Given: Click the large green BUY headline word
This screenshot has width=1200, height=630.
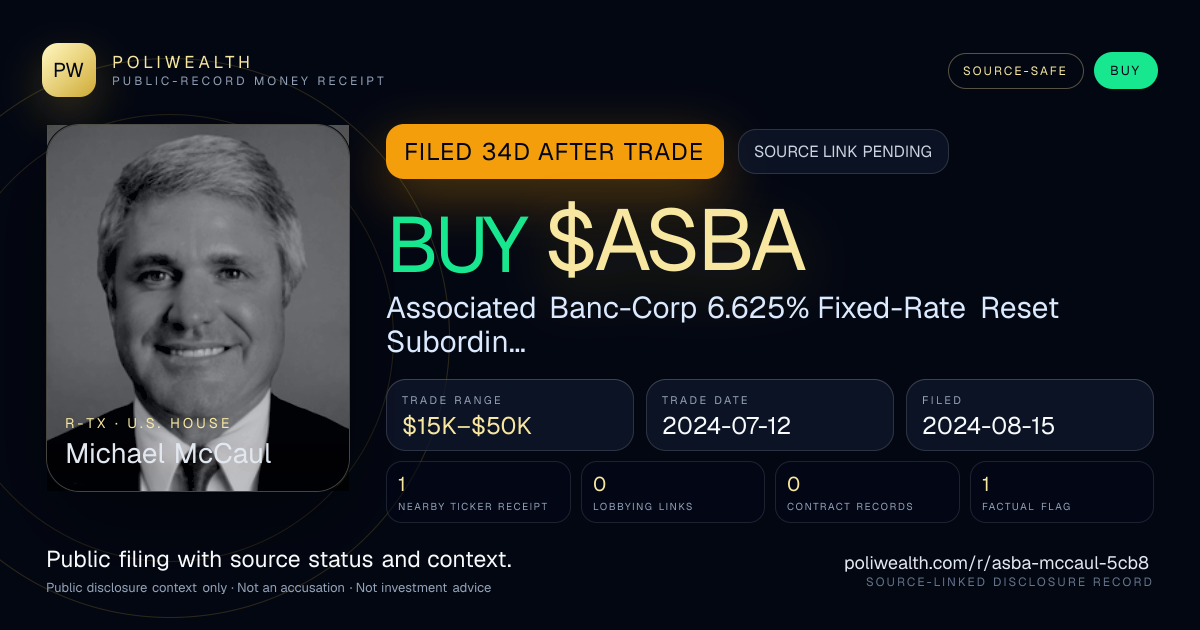Looking at the screenshot, I should click(x=458, y=244).
